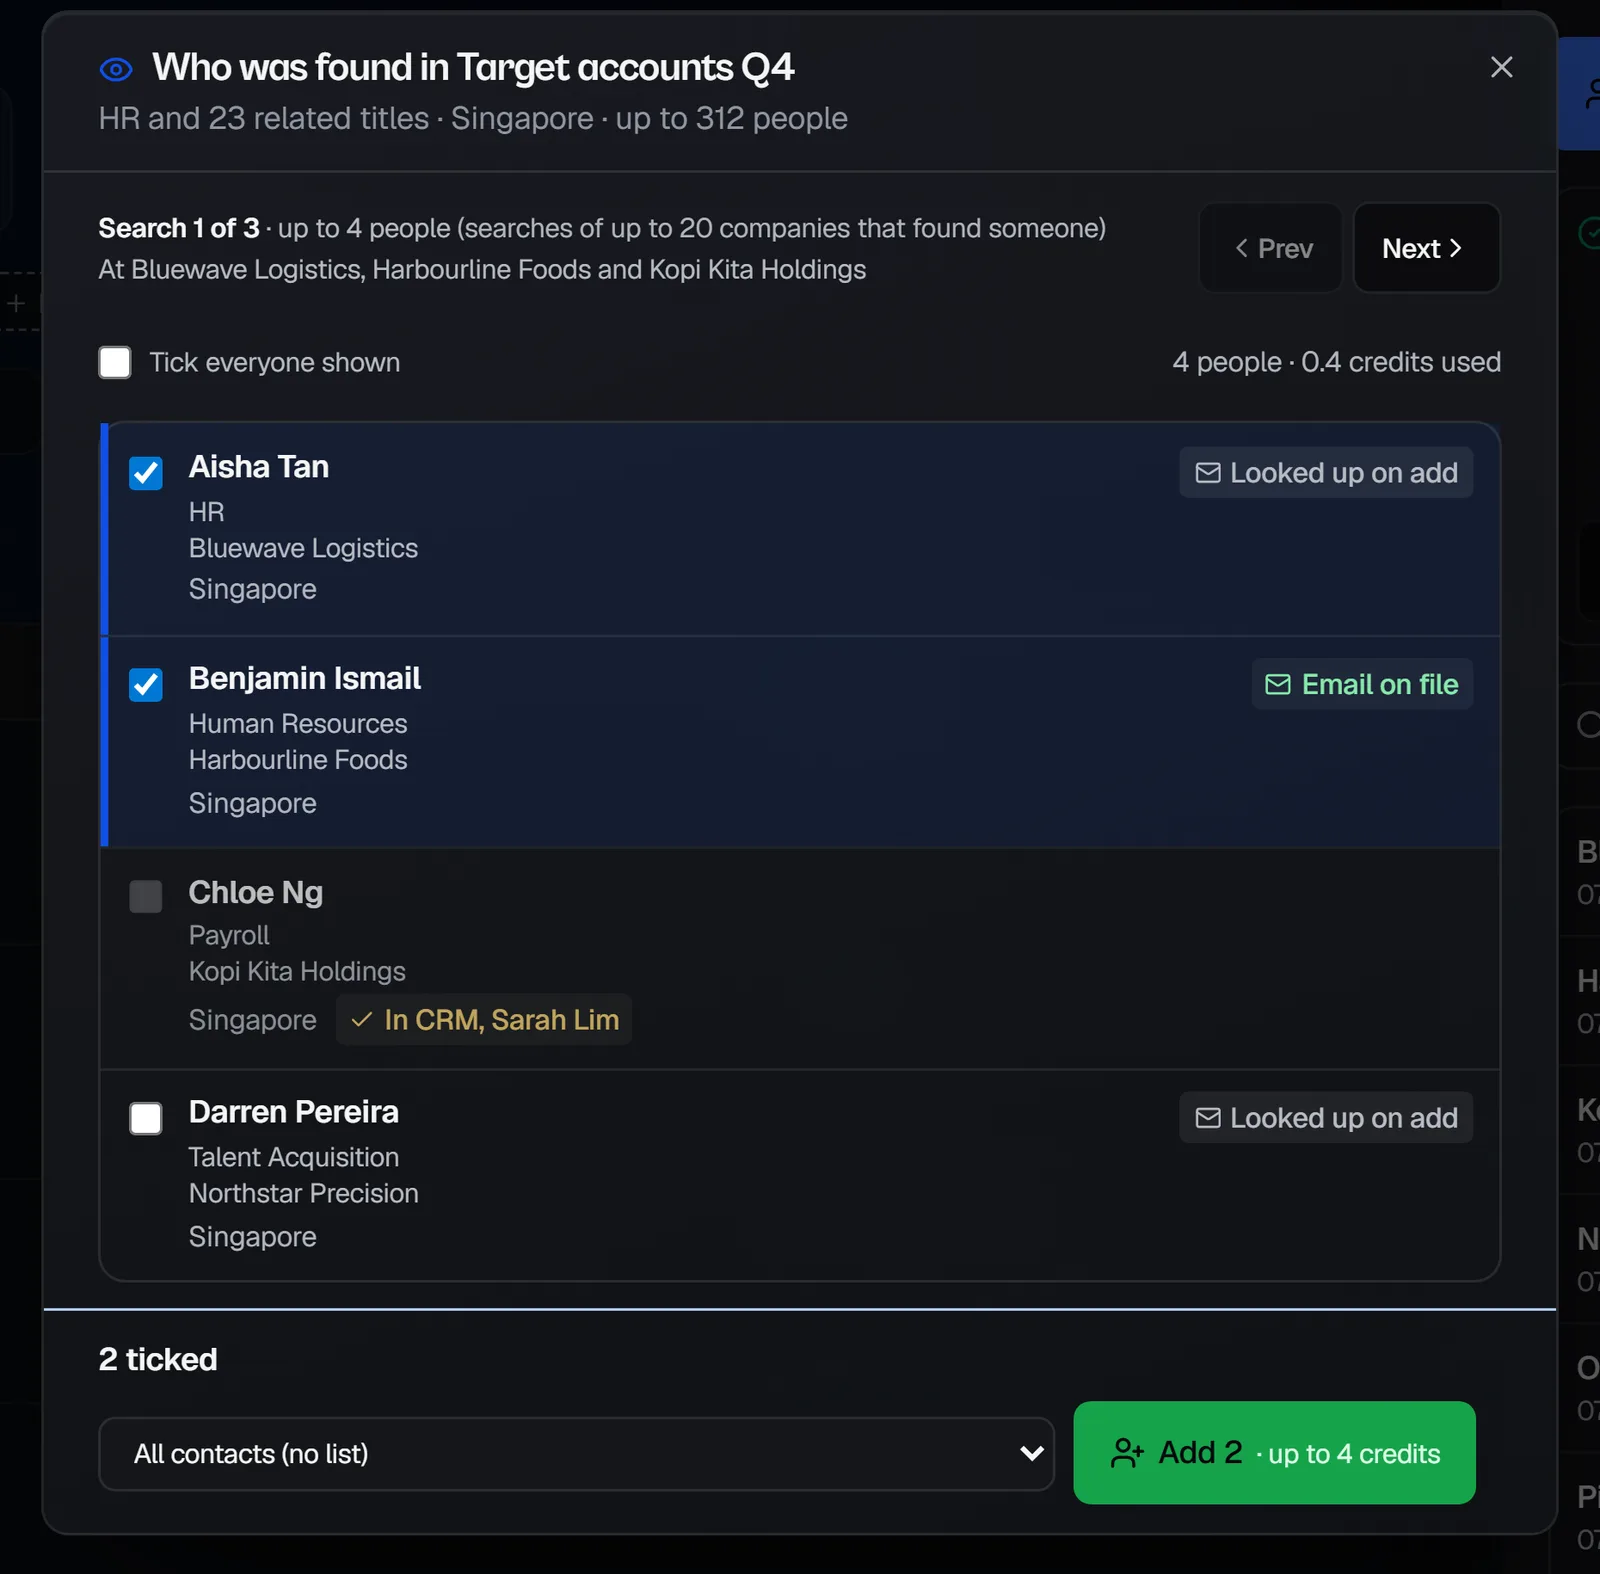Untick Aisha Tan's checkbox
The image size is (1600, 1574).
coord(146,473)
